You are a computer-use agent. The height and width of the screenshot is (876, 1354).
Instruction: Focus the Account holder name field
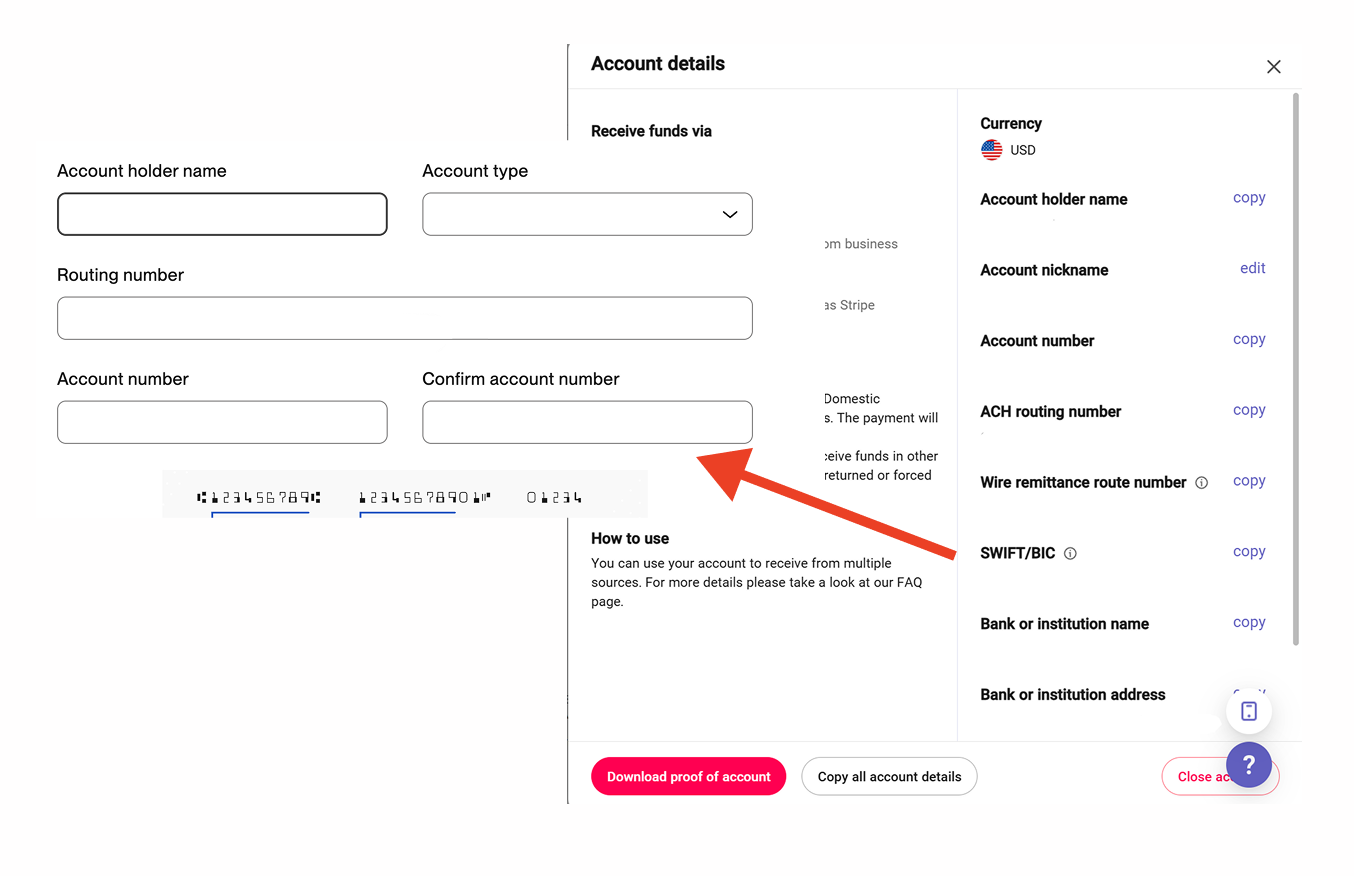[x=222, y=214]
